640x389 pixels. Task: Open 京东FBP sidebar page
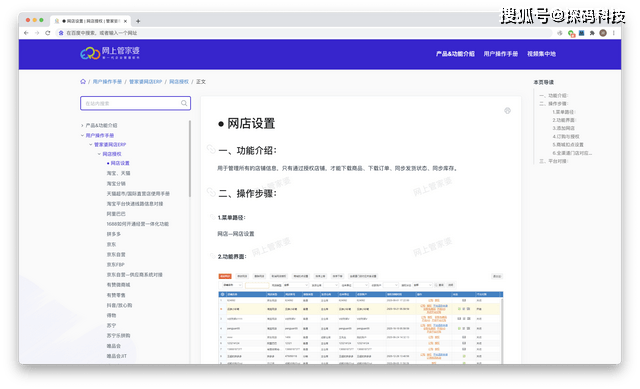(116, 265)
